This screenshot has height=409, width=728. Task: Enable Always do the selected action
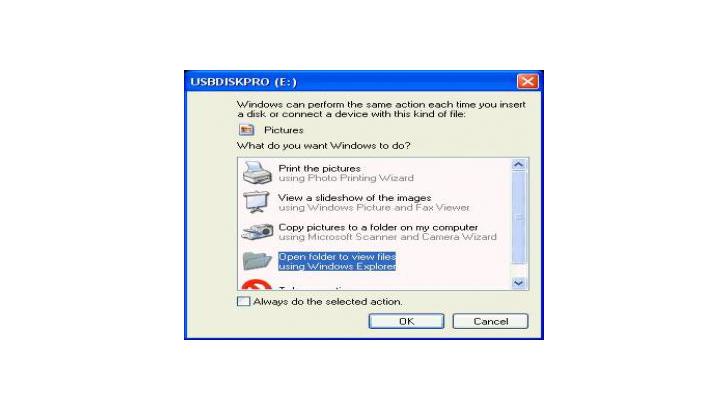click(x=244, y=301)
